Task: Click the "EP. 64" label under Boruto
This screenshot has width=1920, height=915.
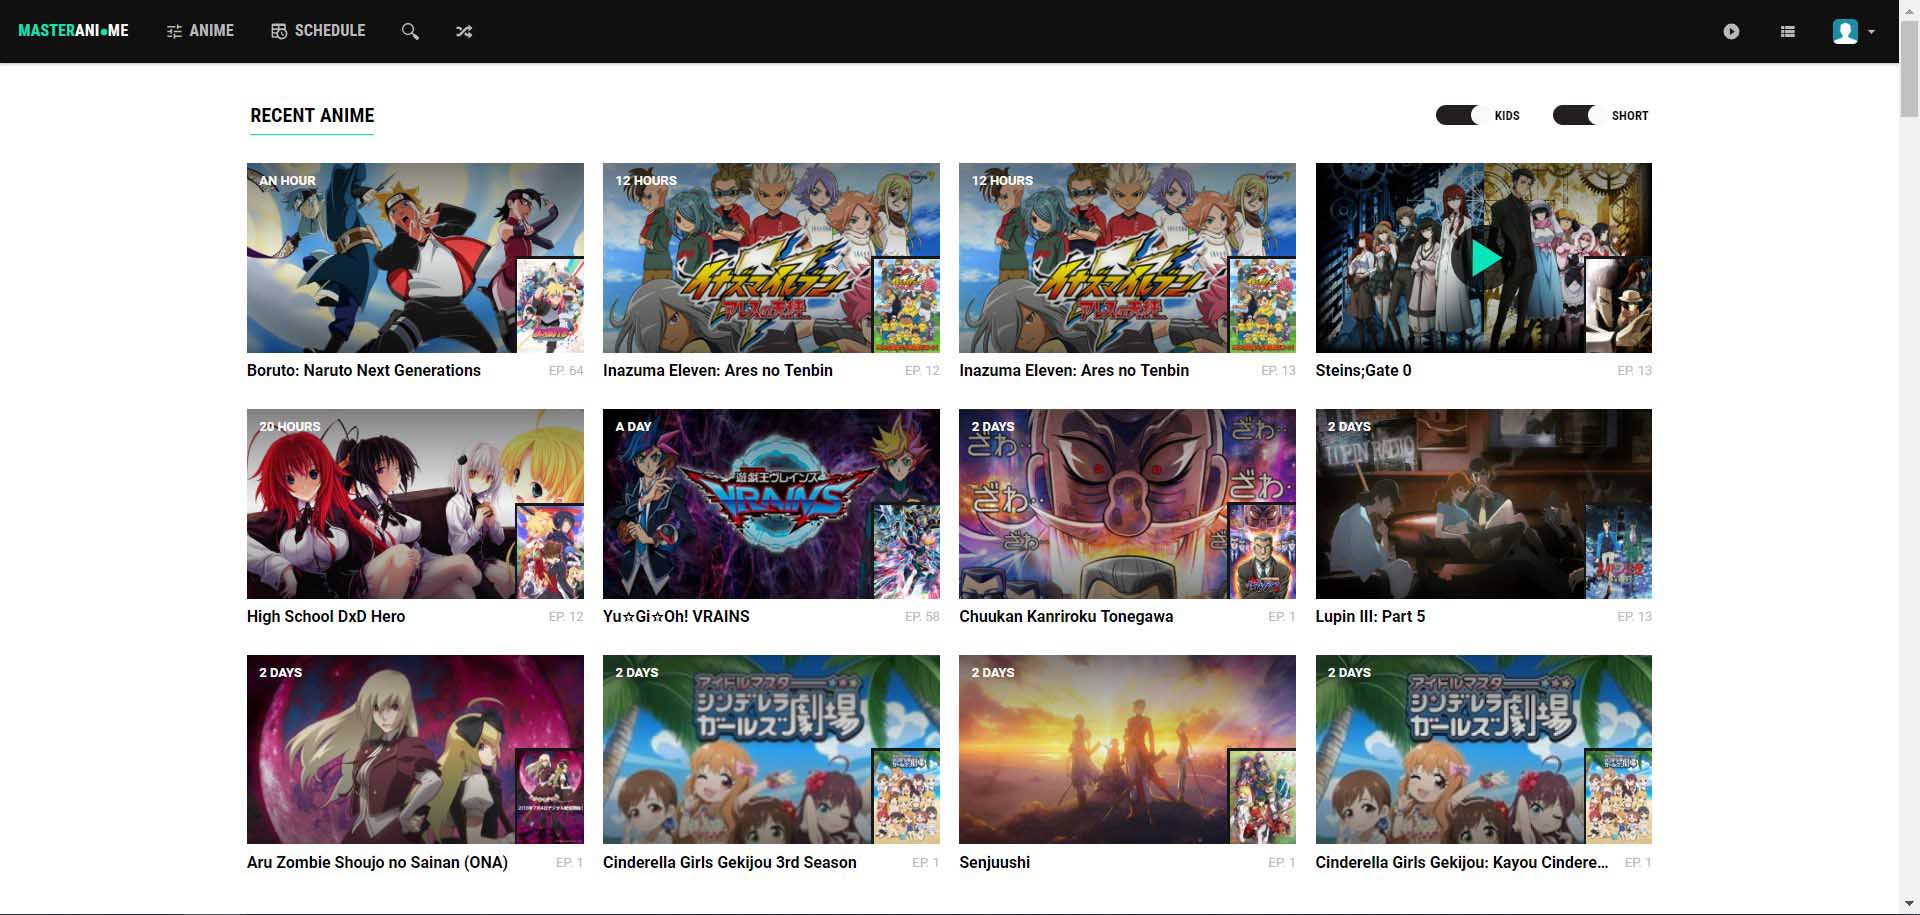Action: 566,371
